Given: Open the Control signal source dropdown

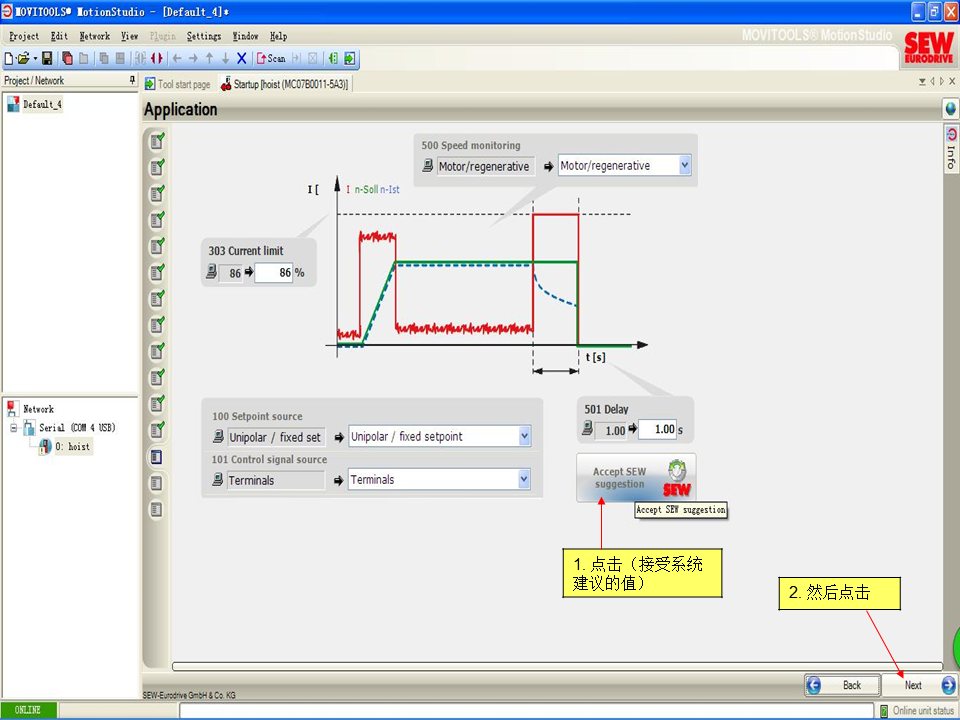Looking at the screenshot, I should pyautogui.click(x=524, y=480).
